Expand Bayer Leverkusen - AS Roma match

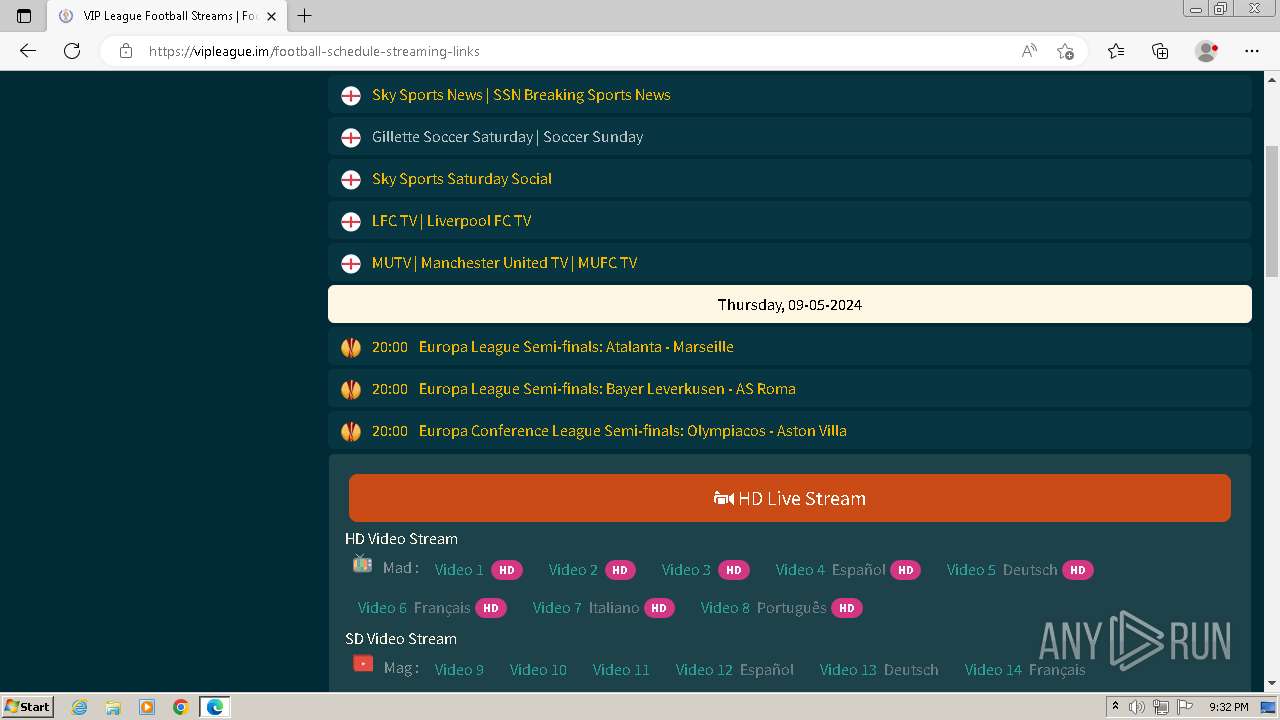tap(790, 389)
